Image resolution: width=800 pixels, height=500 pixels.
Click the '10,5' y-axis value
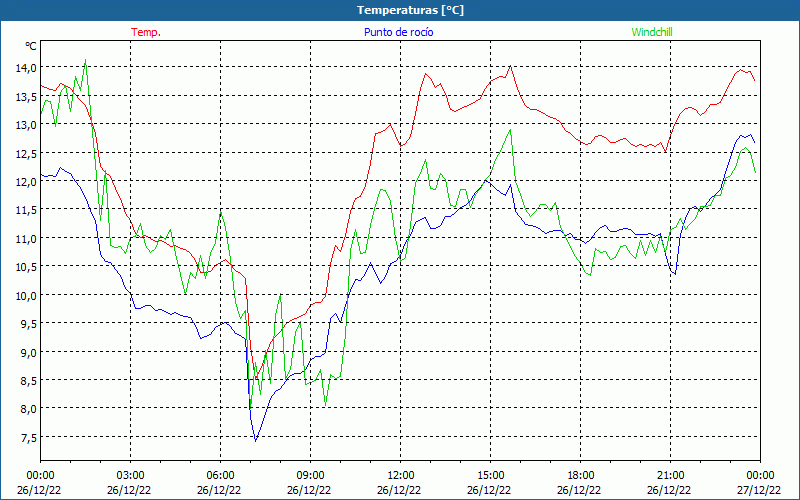(26, 266)
